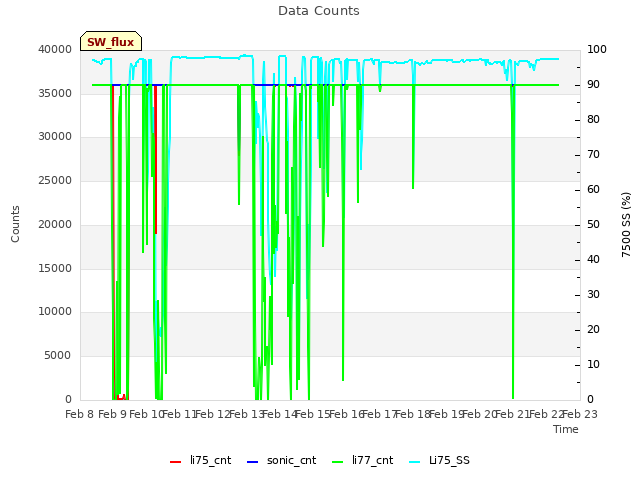Click the Data Counts chart title
The height and width of the screenshot is (480, 640).
coord(319,11)
